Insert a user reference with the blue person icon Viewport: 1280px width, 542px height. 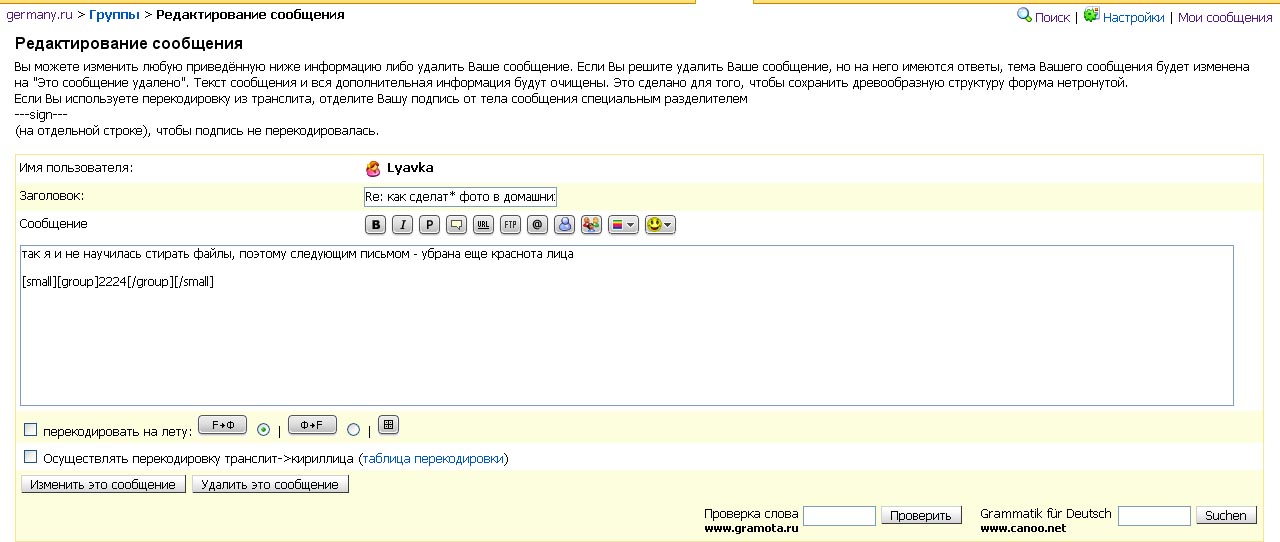coord(564,225)
